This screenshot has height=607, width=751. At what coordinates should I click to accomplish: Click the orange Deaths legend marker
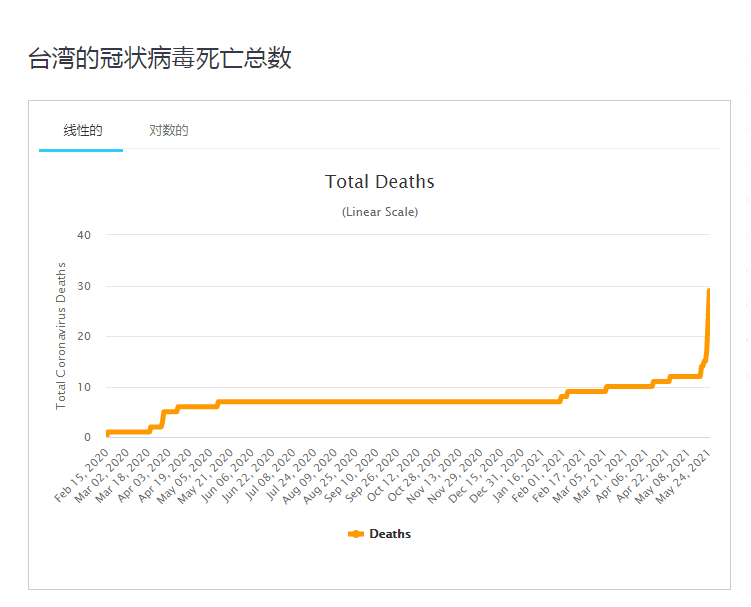point(356,534)
